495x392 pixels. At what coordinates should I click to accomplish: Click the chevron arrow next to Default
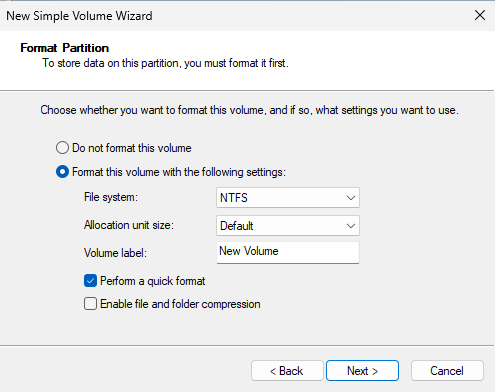(x=350, y=226)
